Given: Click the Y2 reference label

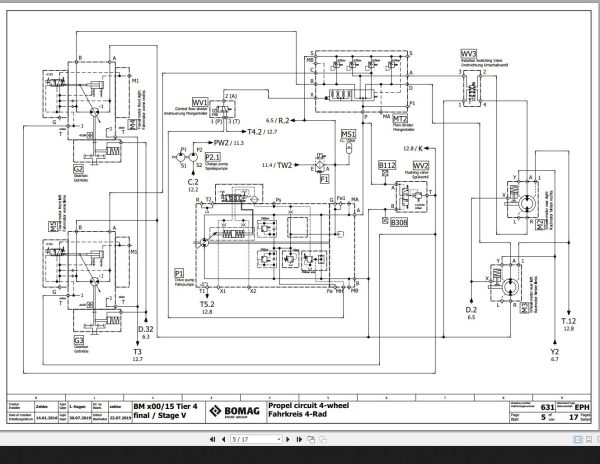Looking at the screenshot, I should pyautogui.click(x=554, y=352).
